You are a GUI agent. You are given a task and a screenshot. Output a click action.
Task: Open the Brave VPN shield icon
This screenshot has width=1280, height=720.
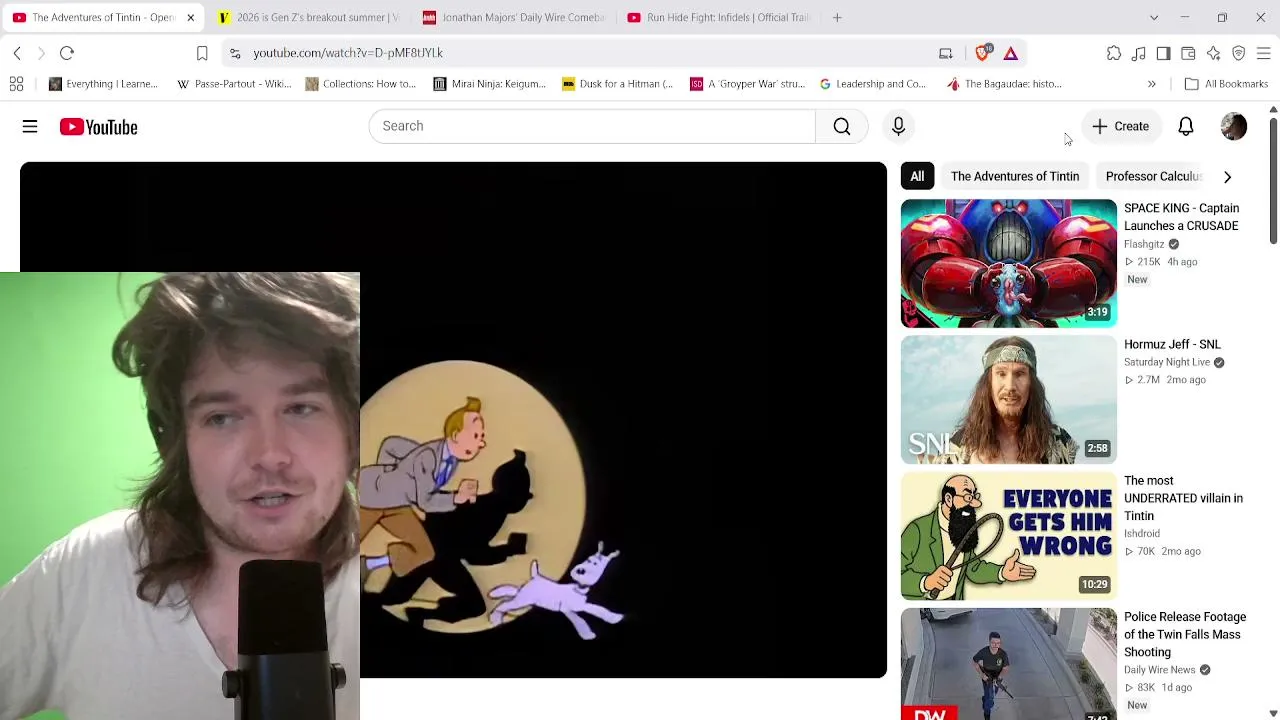pos(1238,53)
